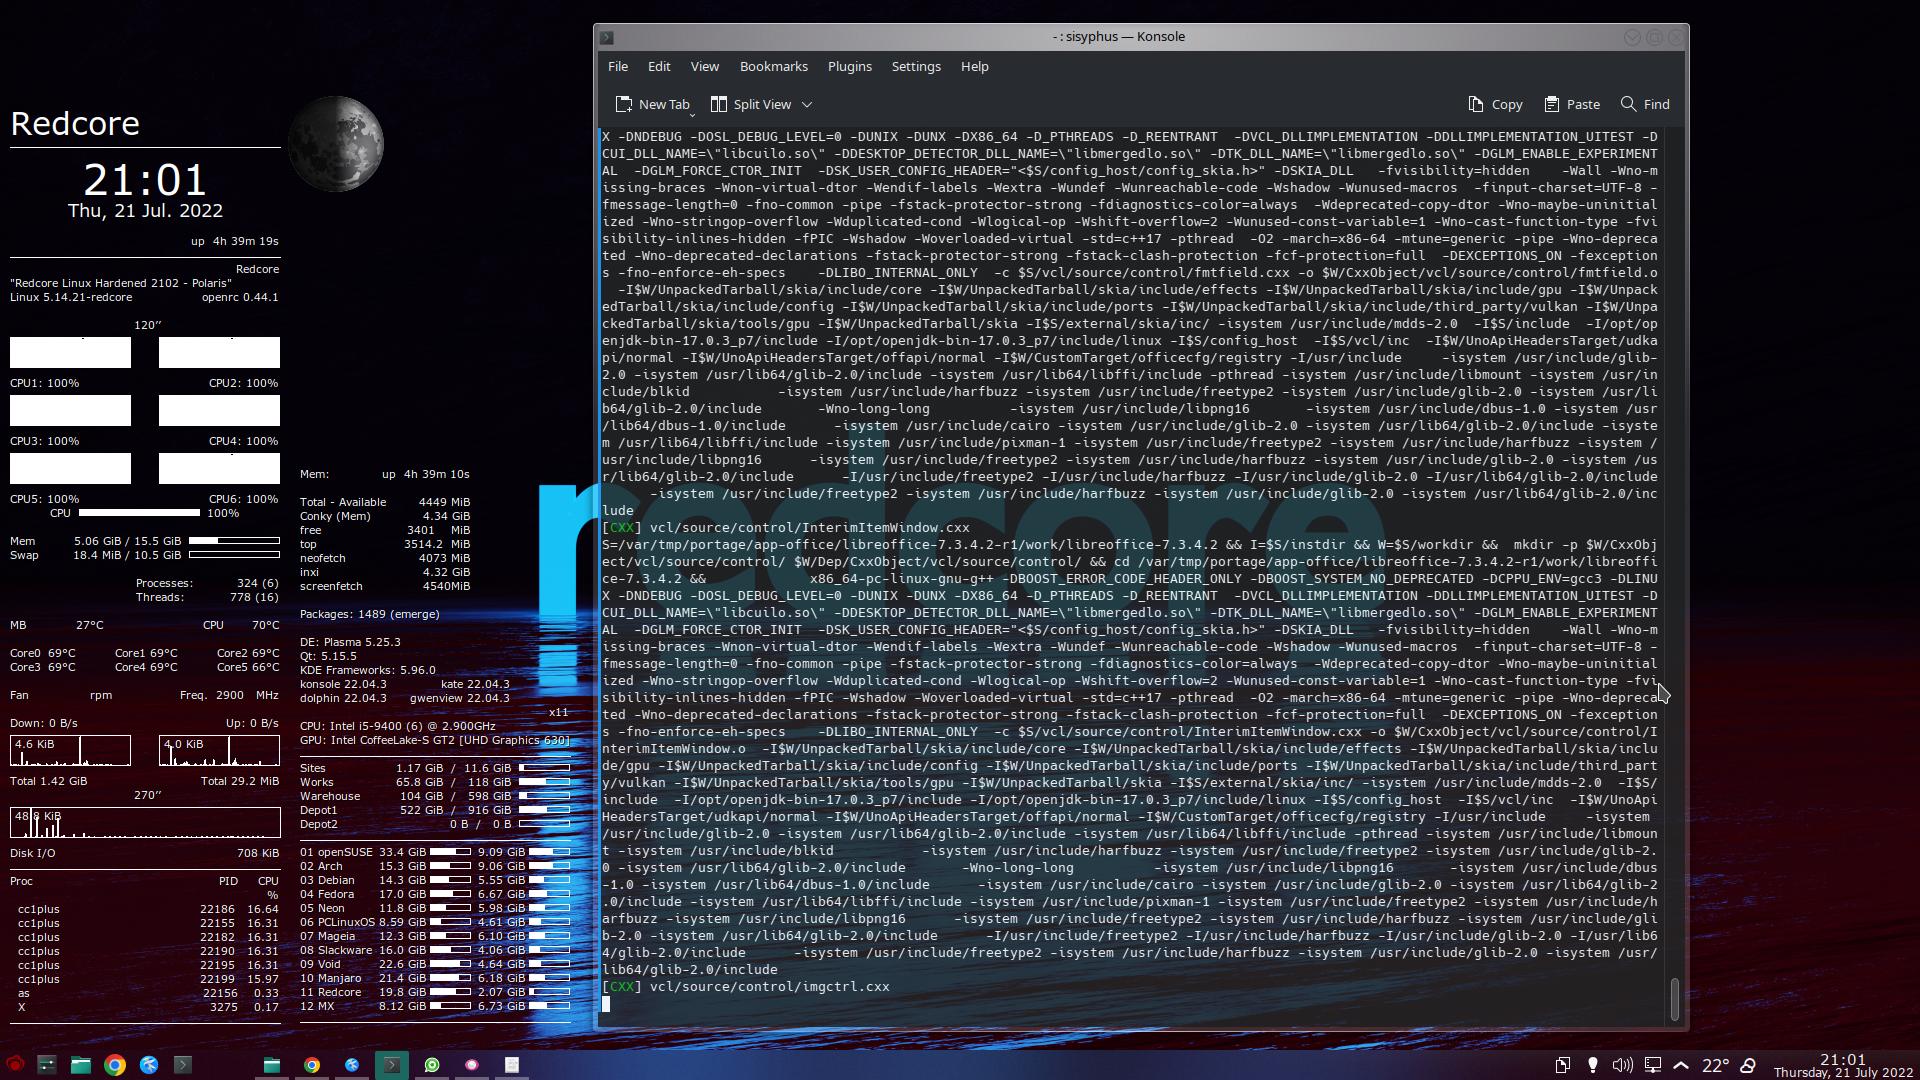Screen dimensions: 1920x1080
Task: Show hidden tray icons with the up arrow
Action: (x=1681, y=1065)
